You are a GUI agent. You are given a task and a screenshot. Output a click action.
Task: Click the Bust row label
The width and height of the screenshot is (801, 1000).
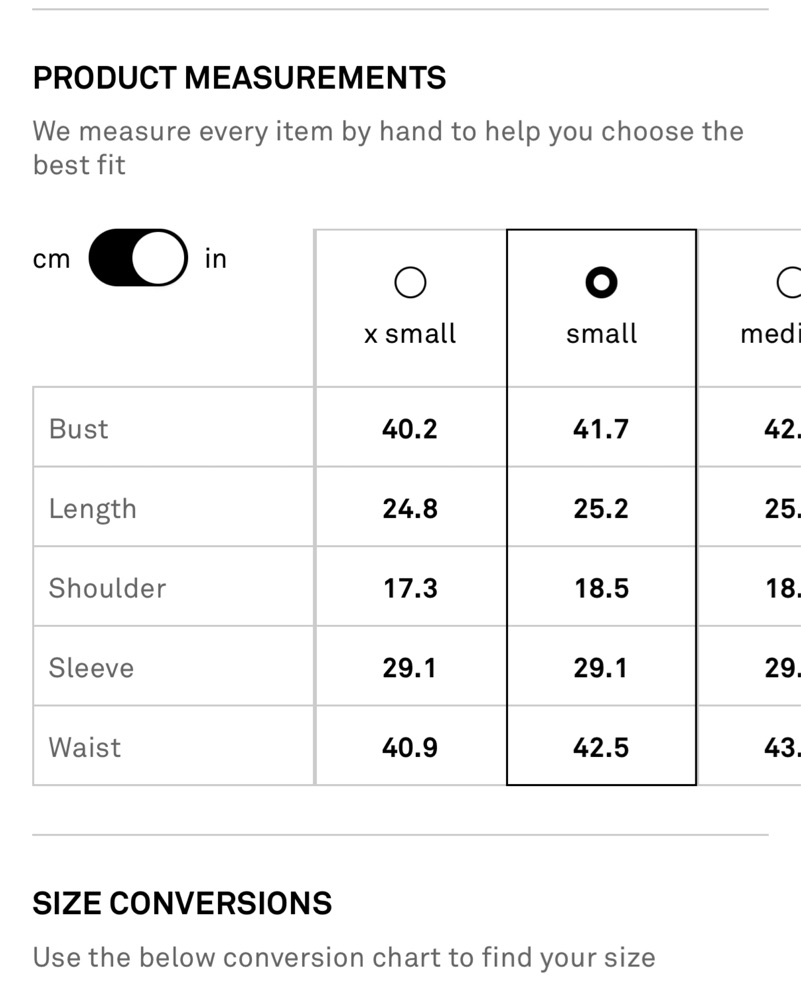click(x=78, y=429)
